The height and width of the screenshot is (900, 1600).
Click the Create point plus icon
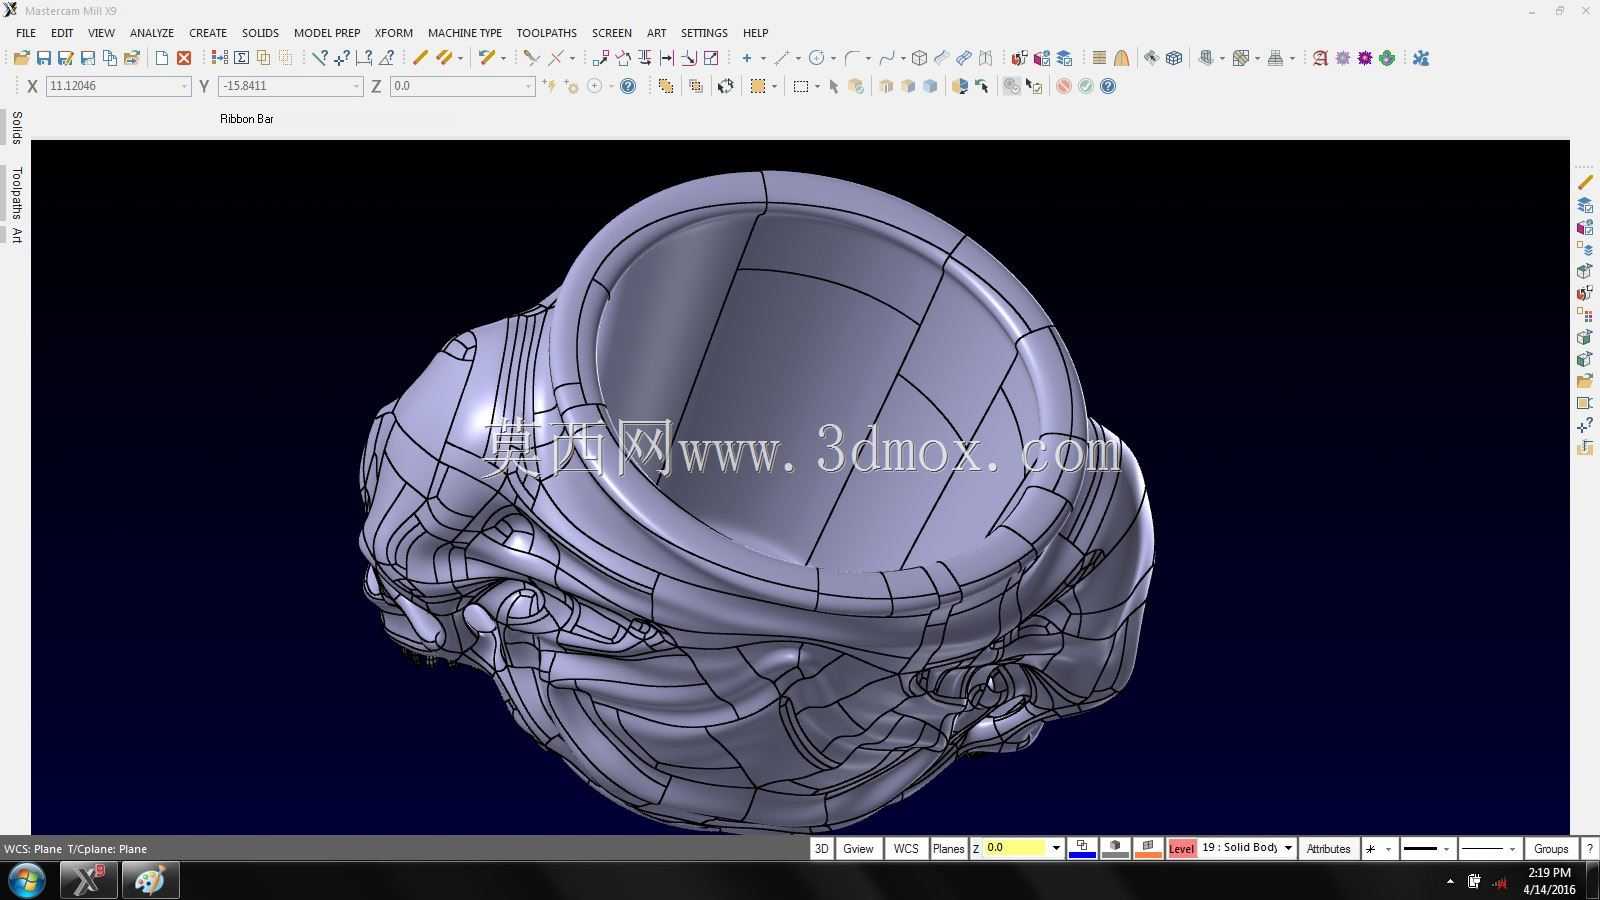[x=746, y=58]
